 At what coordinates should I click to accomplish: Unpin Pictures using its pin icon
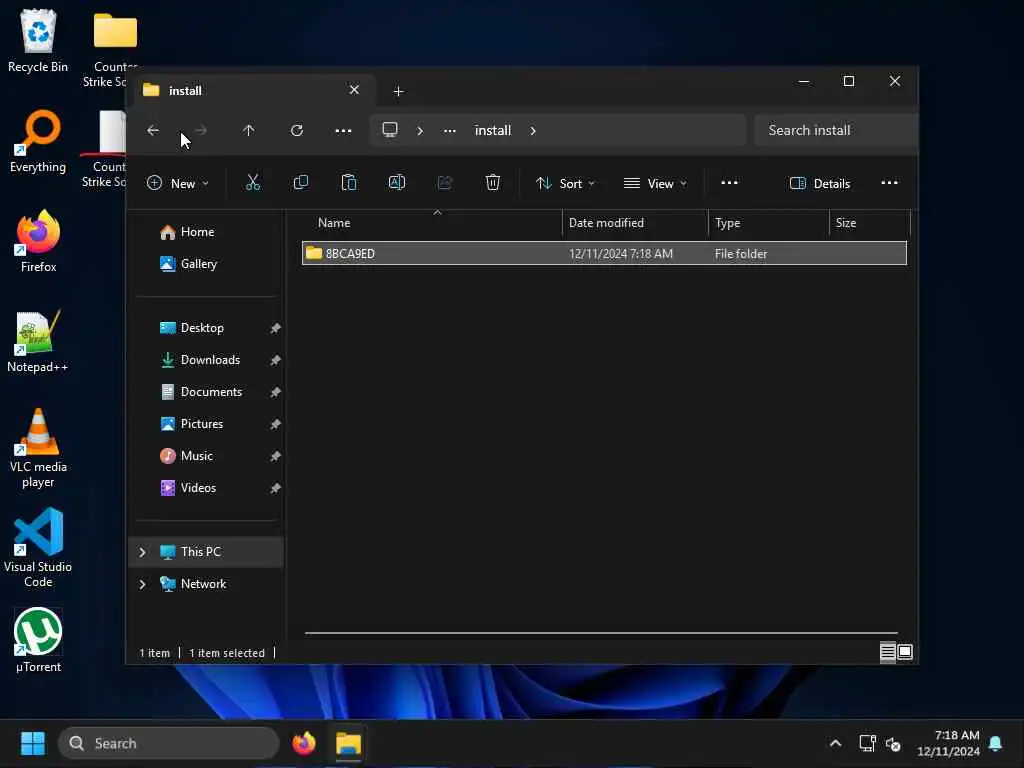pyautogui.click(x=276, y=424)
